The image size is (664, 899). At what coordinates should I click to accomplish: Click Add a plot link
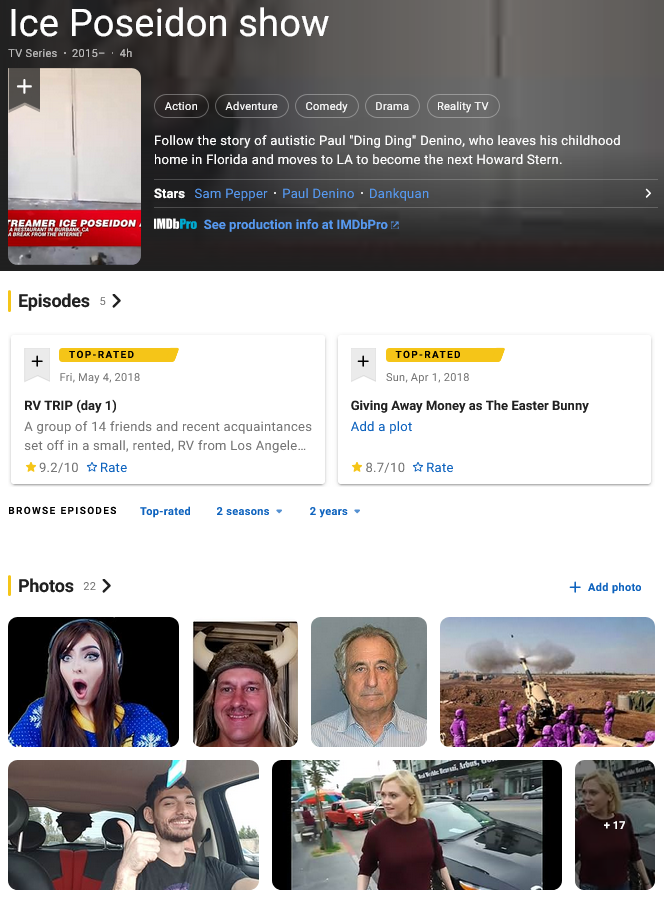pyautogui.click(x=381, y=427)
